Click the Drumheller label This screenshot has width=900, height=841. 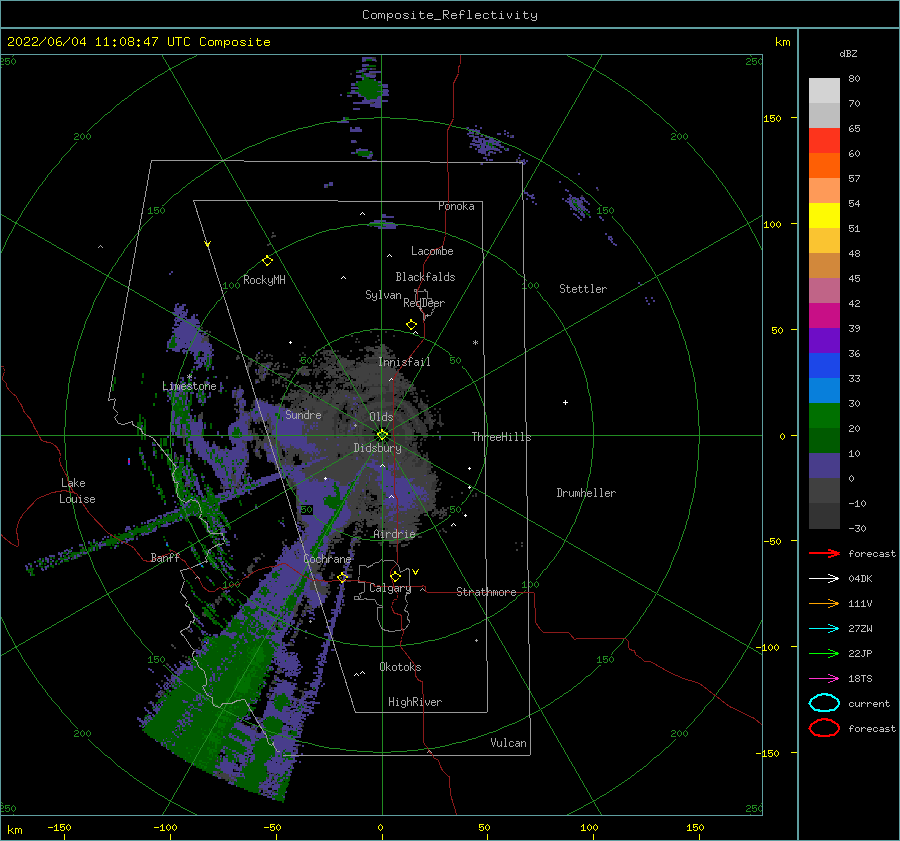tap(586, 493)
